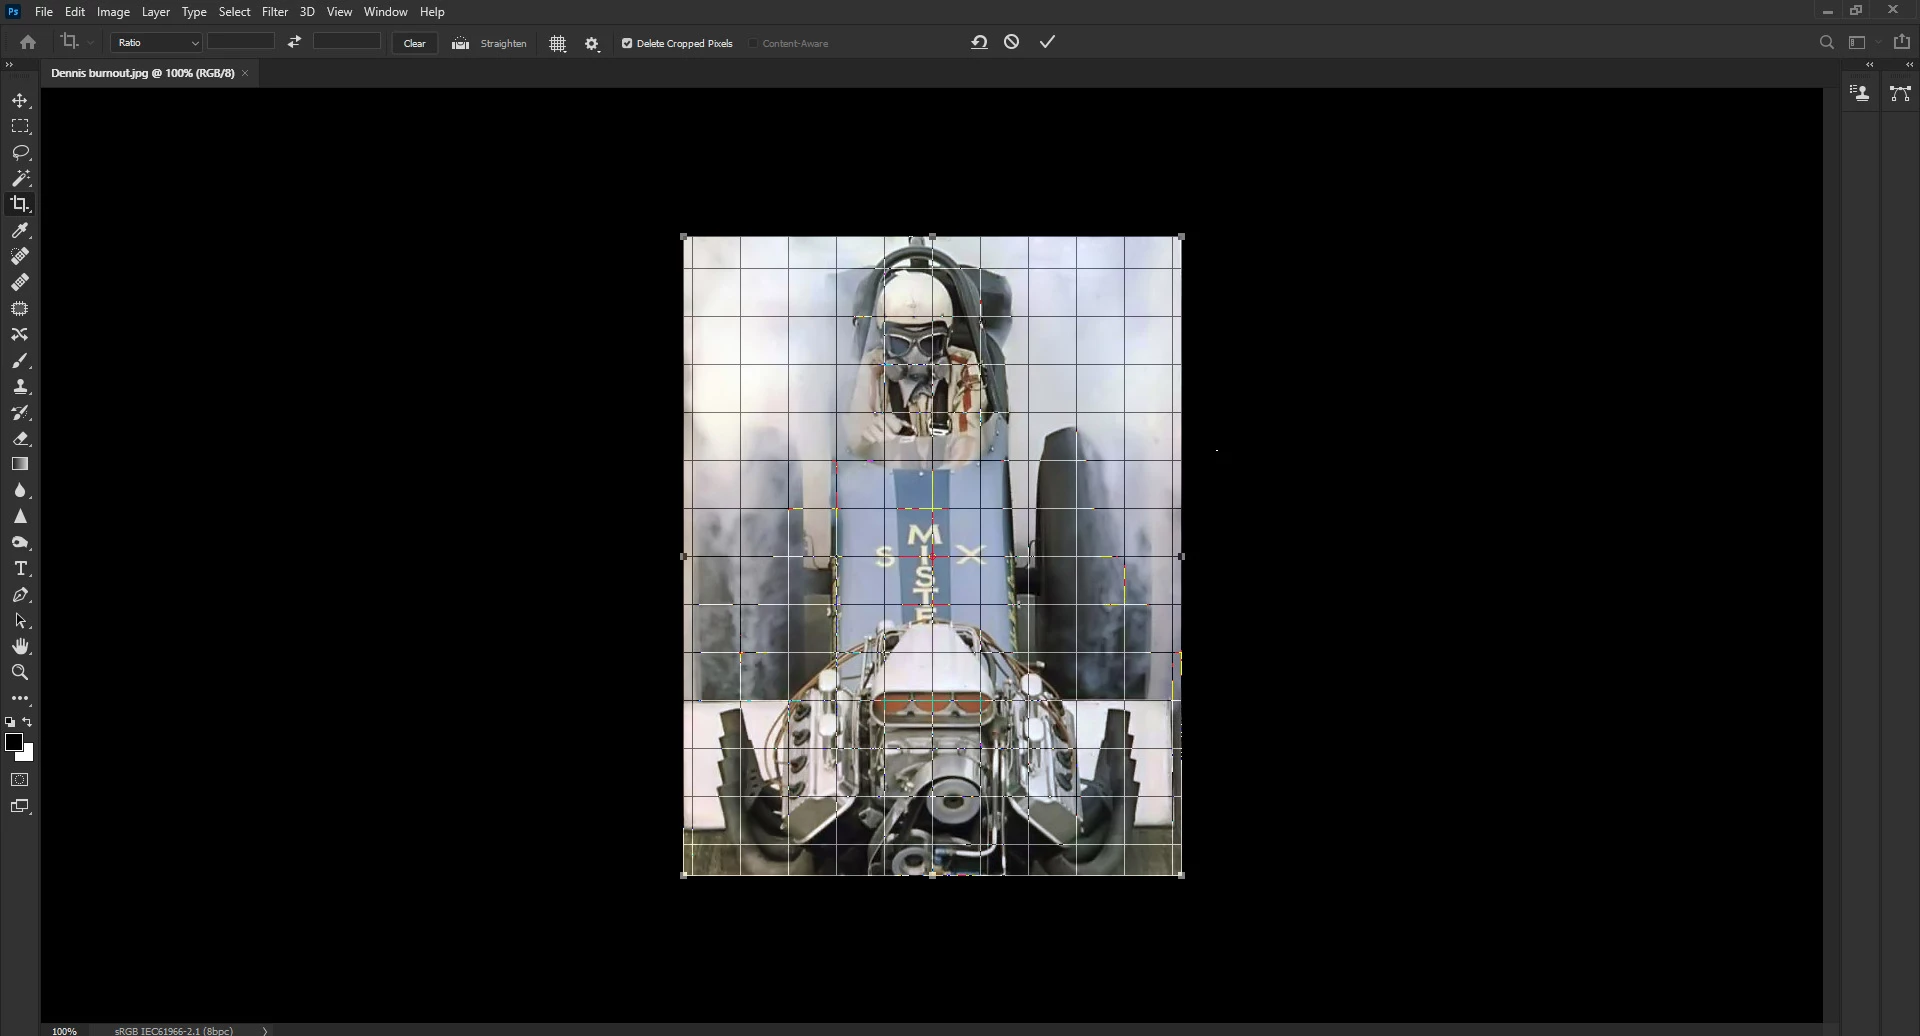Swap height and width crop values
1920x1036 pixels.
[294, 42]
